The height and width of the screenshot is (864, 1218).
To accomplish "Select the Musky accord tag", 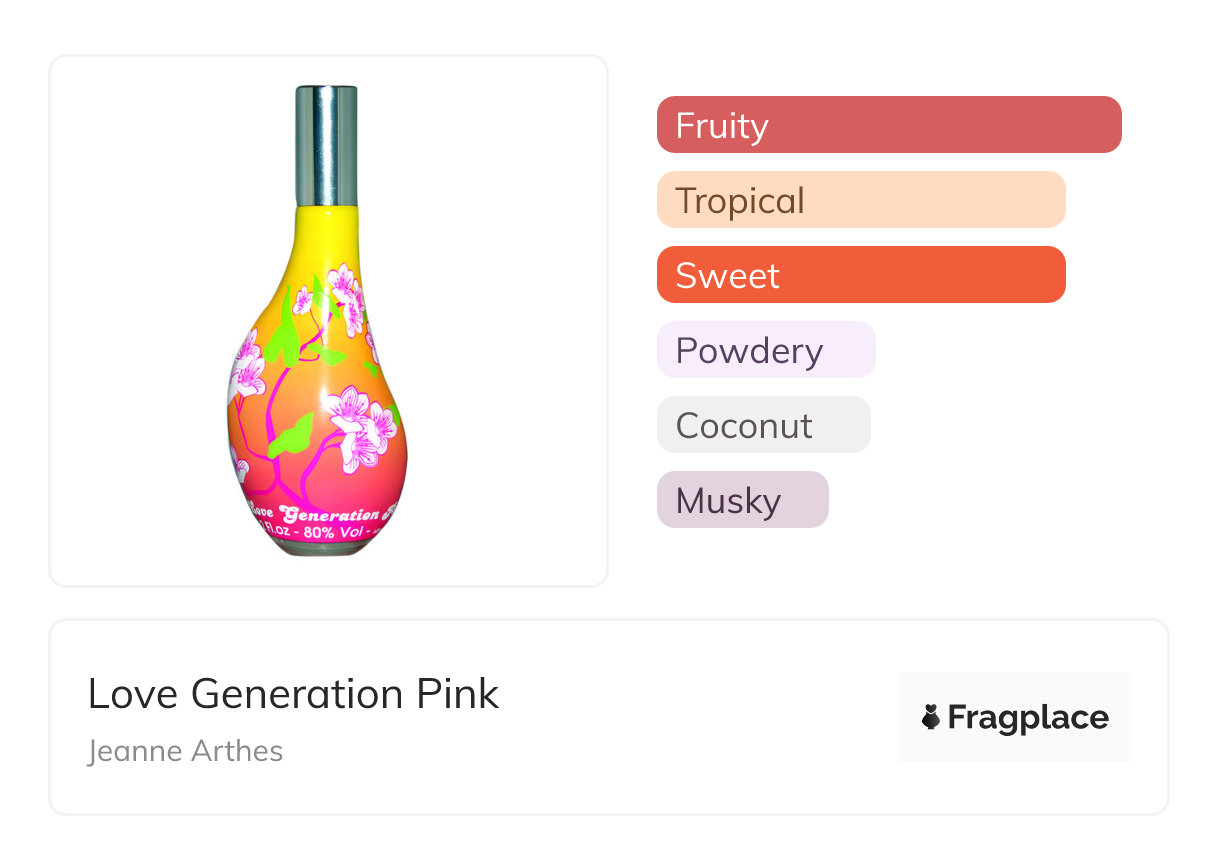I will [742, 500].
